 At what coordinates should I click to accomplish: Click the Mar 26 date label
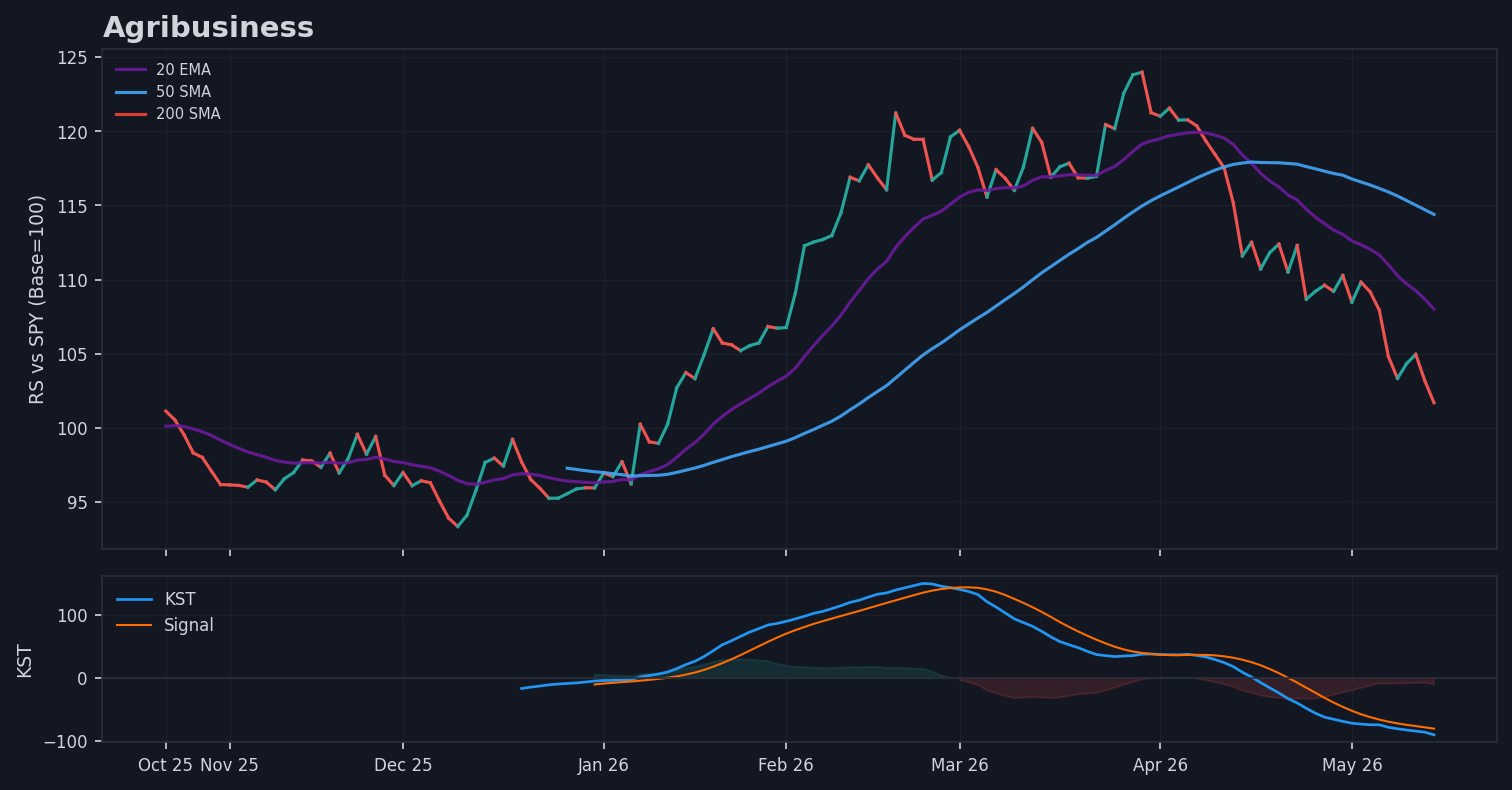pos(960,765)
